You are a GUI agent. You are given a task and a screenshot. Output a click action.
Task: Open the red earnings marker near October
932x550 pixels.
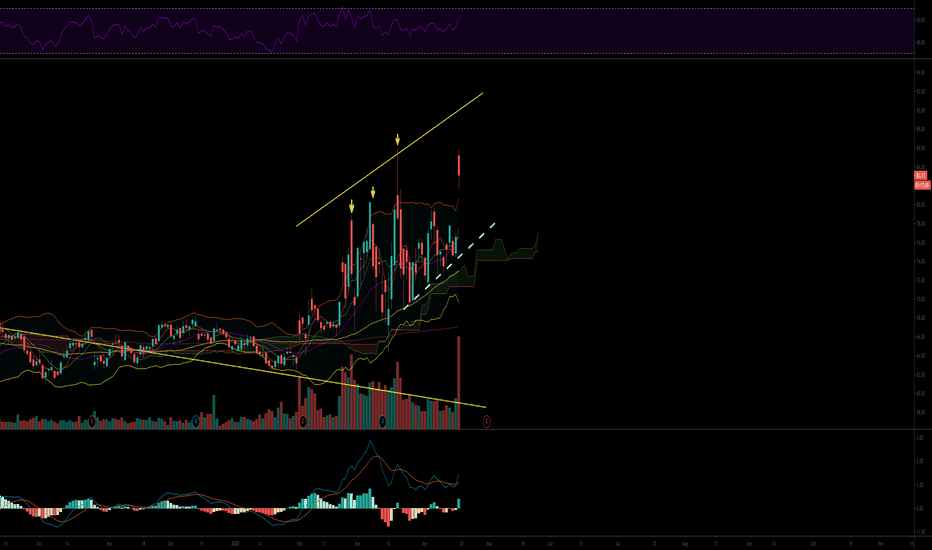click(92, 422)
